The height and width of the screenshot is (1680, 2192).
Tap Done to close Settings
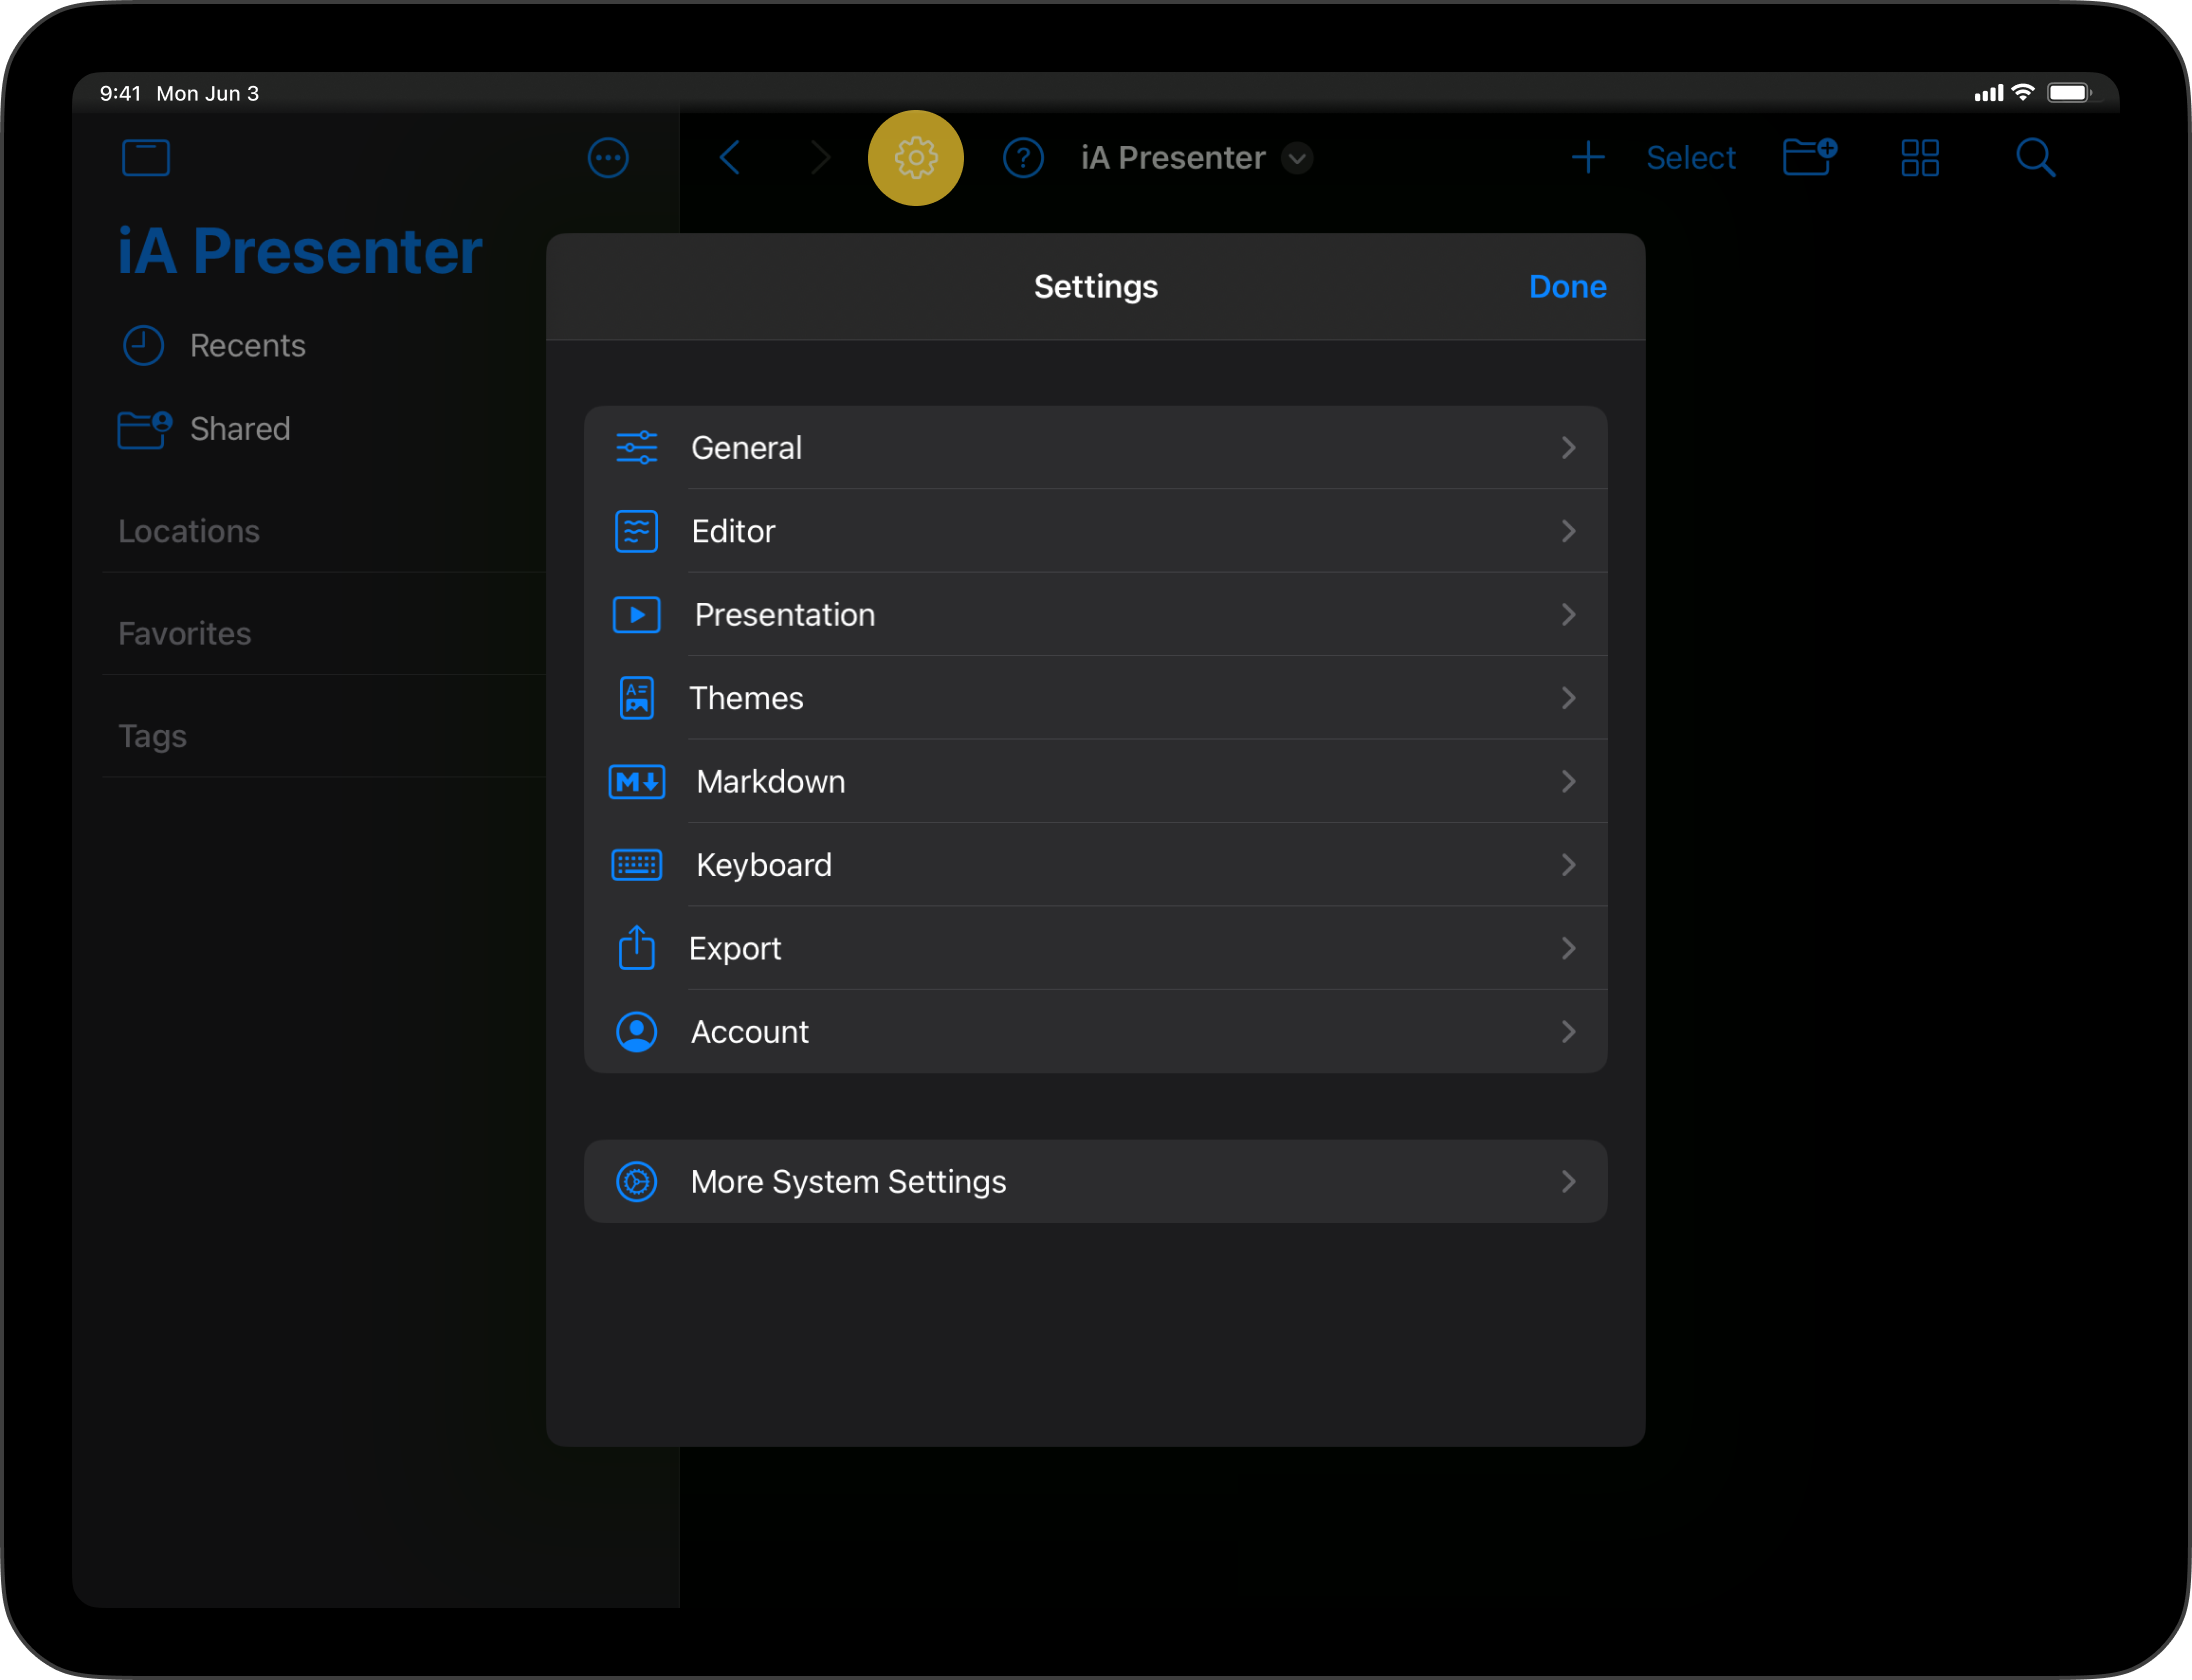[1567, 287]
